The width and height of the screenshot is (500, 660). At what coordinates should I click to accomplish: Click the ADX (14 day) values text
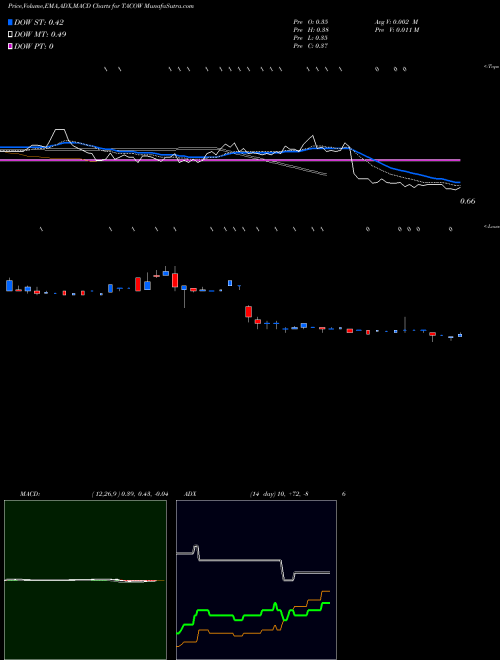[x=279, y=494]
